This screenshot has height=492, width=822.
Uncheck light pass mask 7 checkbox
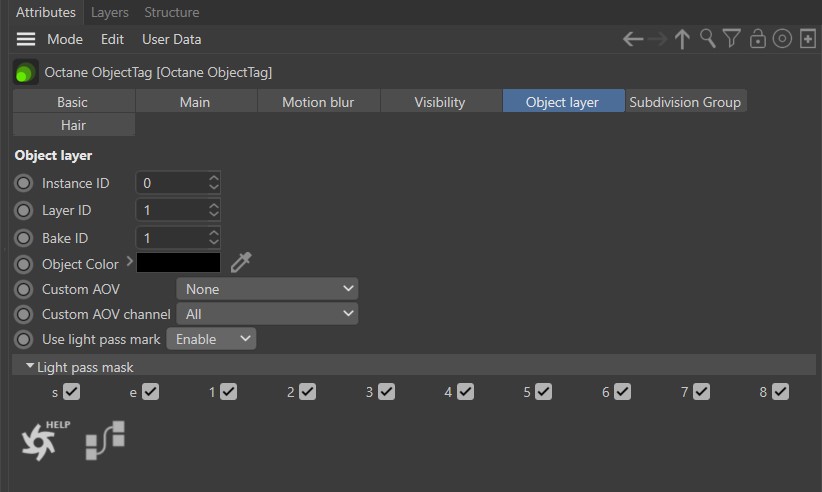pos(701,391)
